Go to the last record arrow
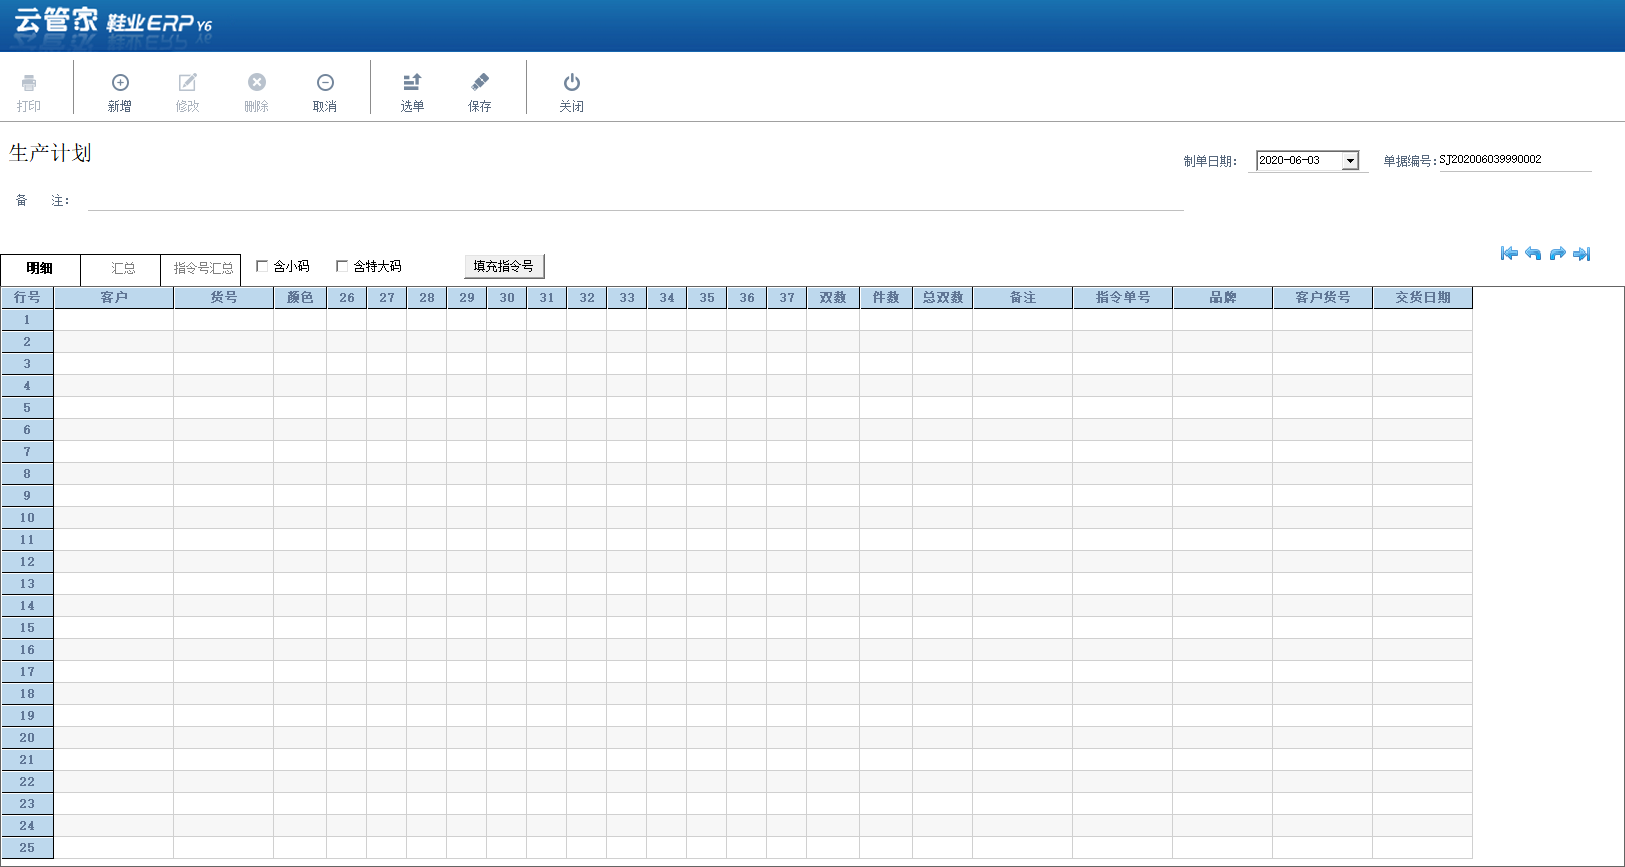Screen dimensions: 1625x867 (x=1581, y=254)
